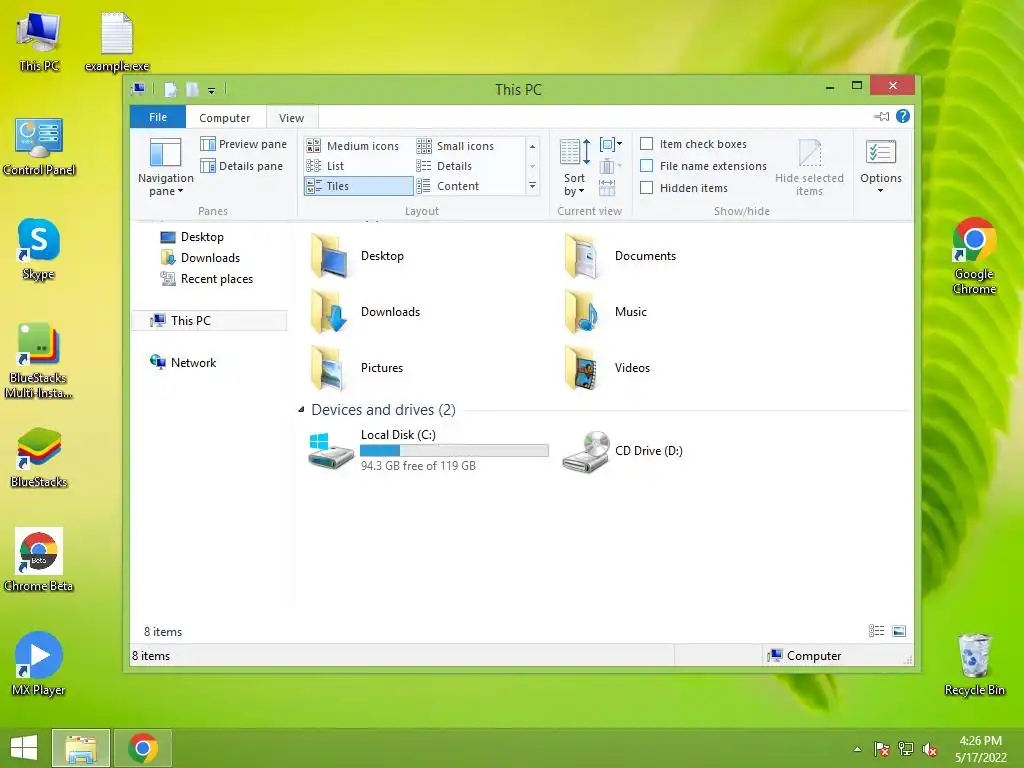Collapse the Devices and drives group
1024x768 pixels.
click(301, 409)
